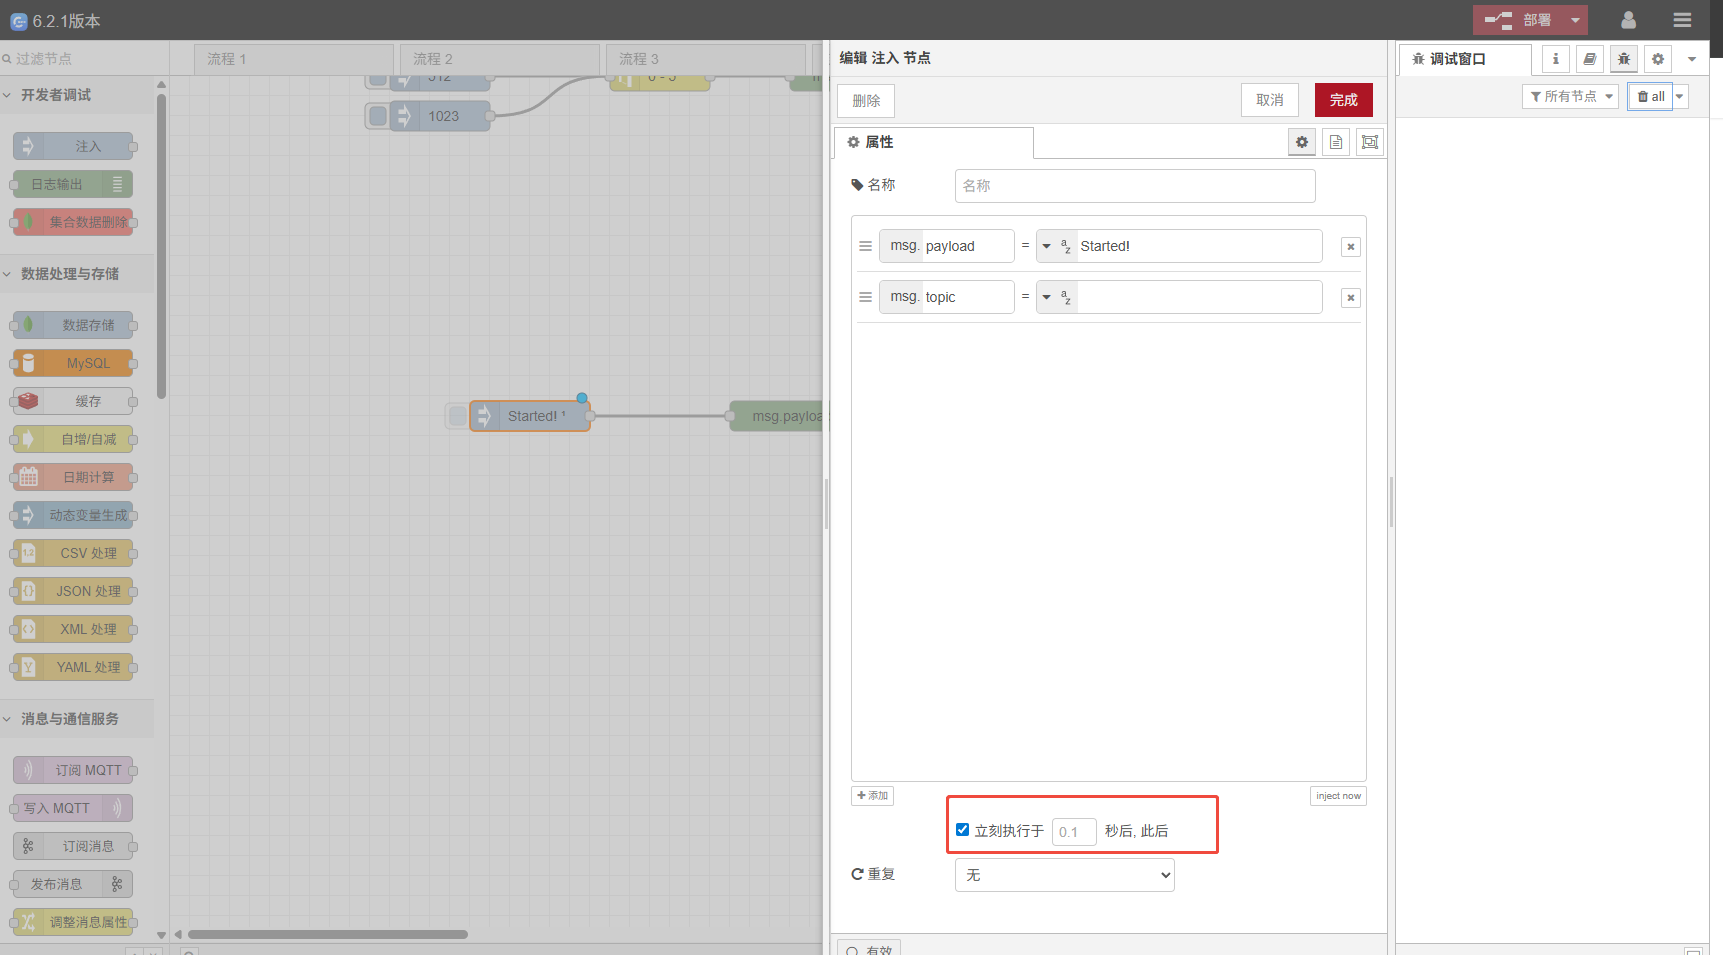Open the repeat interval dropdown
This screenshot has width=1723, height=955.
pos(1064,875)
